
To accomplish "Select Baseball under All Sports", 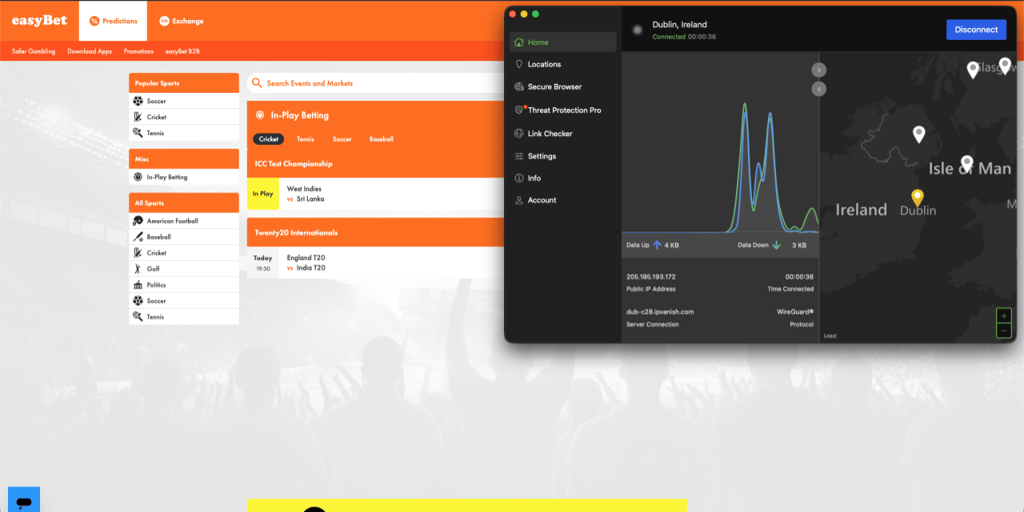I will point(184,237).
